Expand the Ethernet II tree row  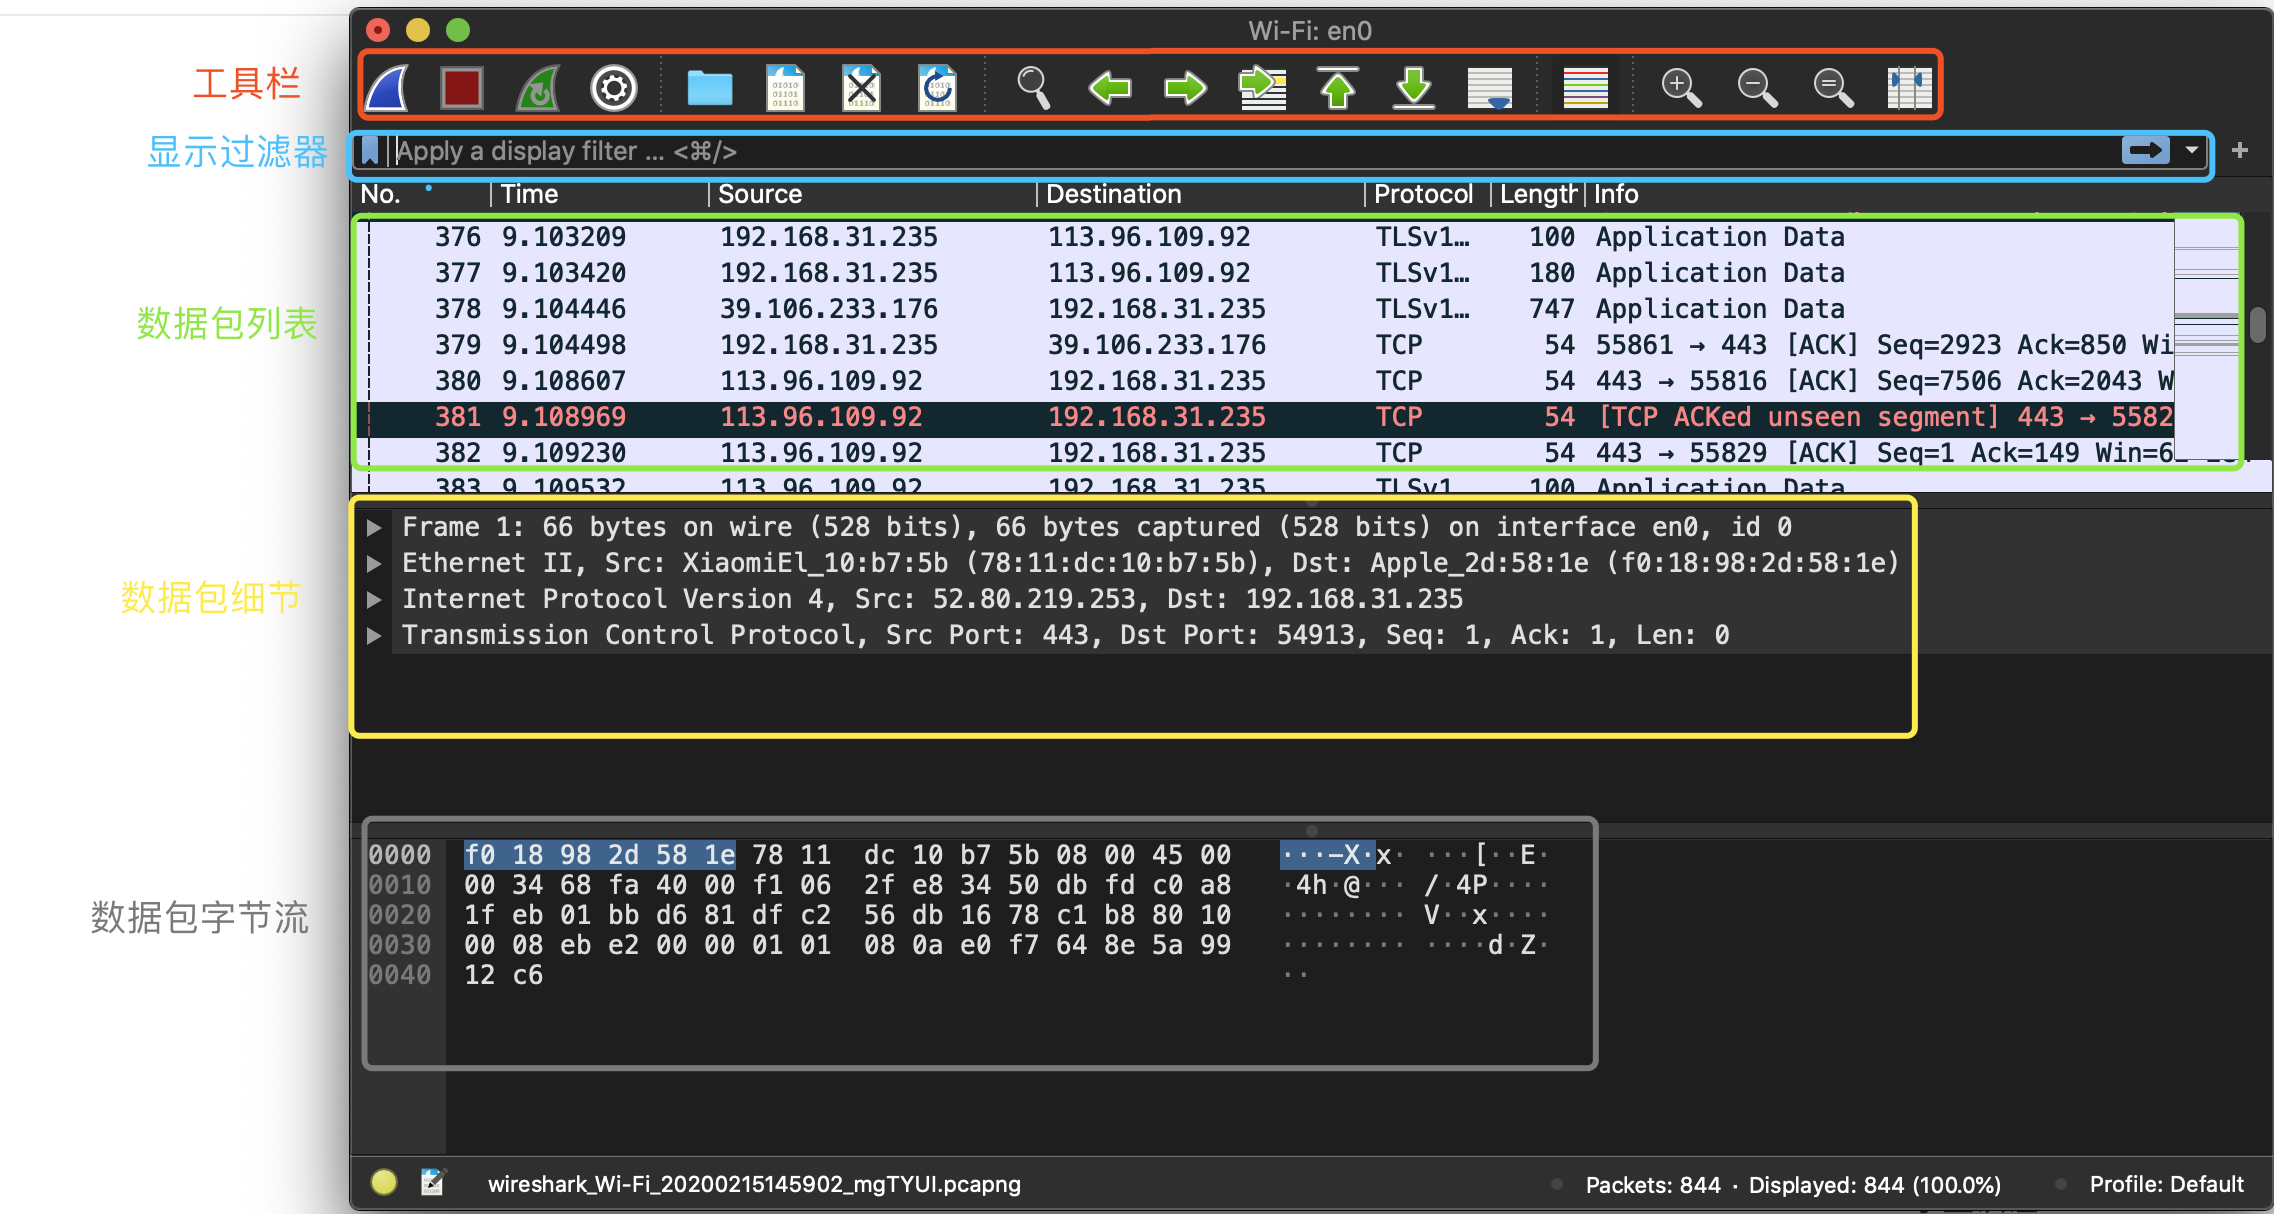coord(374,563)
